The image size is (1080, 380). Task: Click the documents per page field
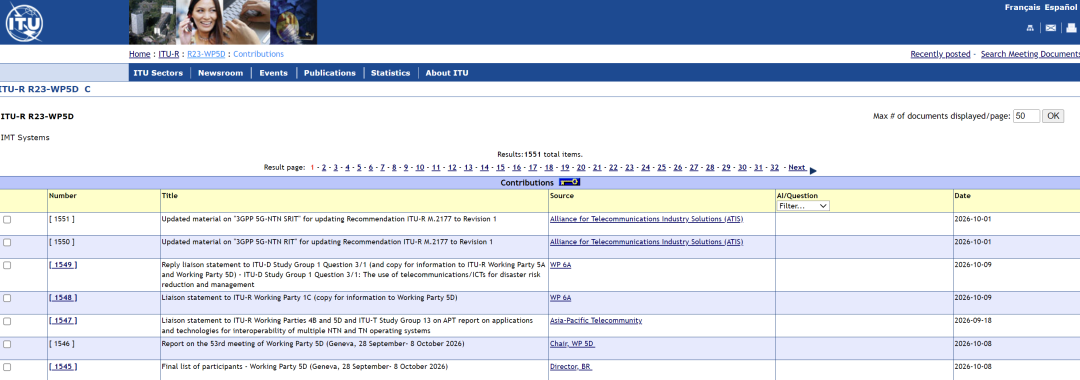point(1026,116)
